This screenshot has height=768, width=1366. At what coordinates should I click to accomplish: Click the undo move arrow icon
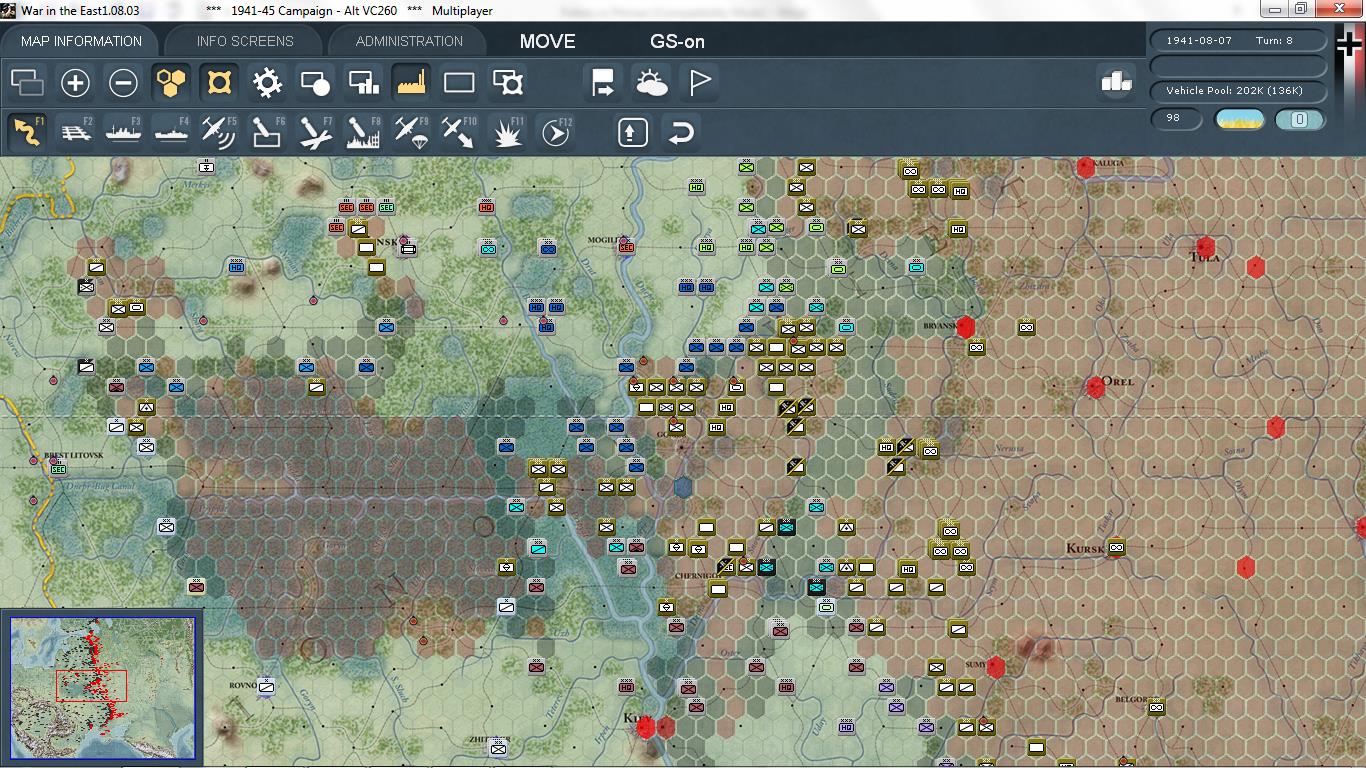(681, 130)
